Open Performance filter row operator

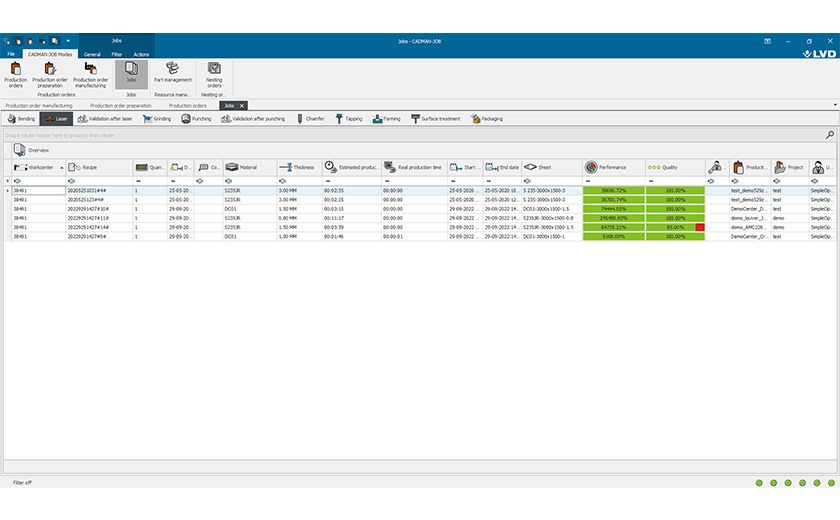588,181
